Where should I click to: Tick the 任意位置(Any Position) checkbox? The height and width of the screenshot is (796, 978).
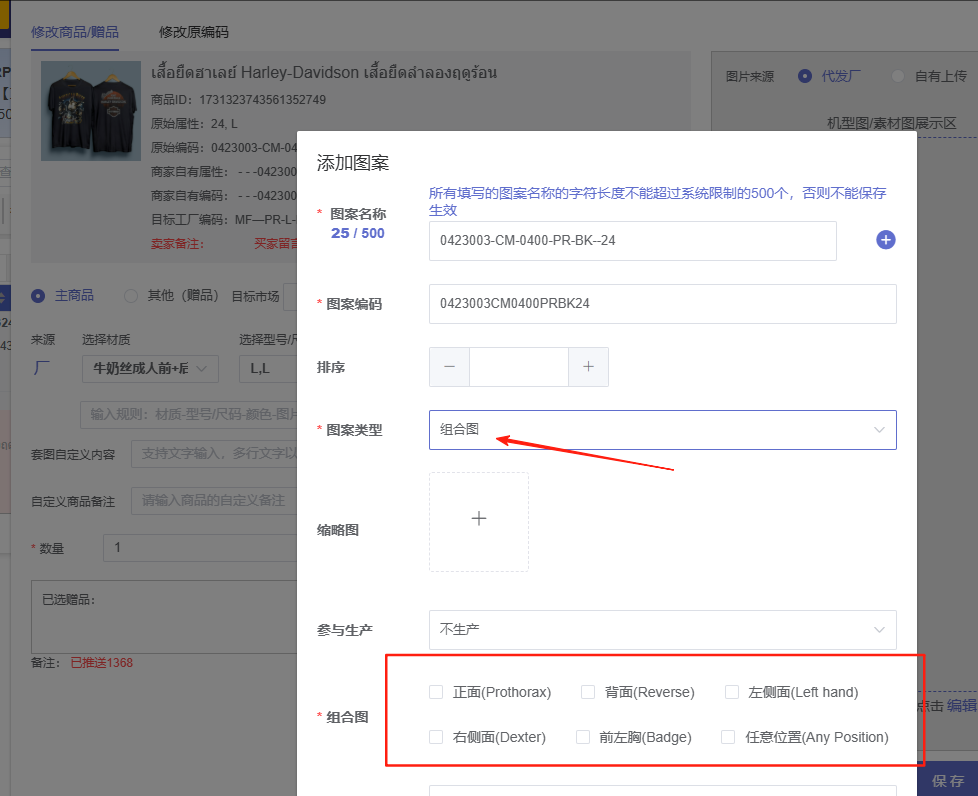click(729, 737)
